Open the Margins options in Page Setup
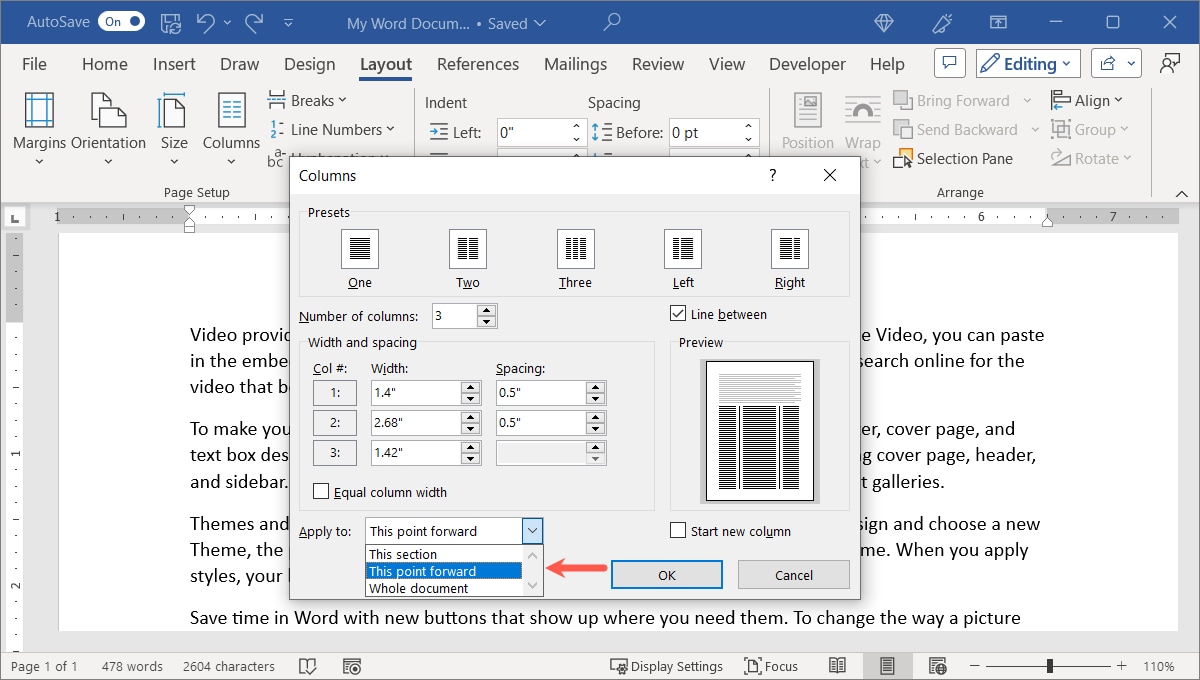Viewport: 1200px width, 680px height. coord(39,125)
